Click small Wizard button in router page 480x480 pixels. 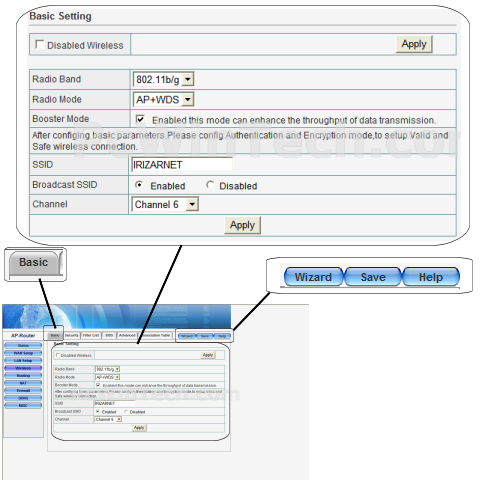point(187,336)
